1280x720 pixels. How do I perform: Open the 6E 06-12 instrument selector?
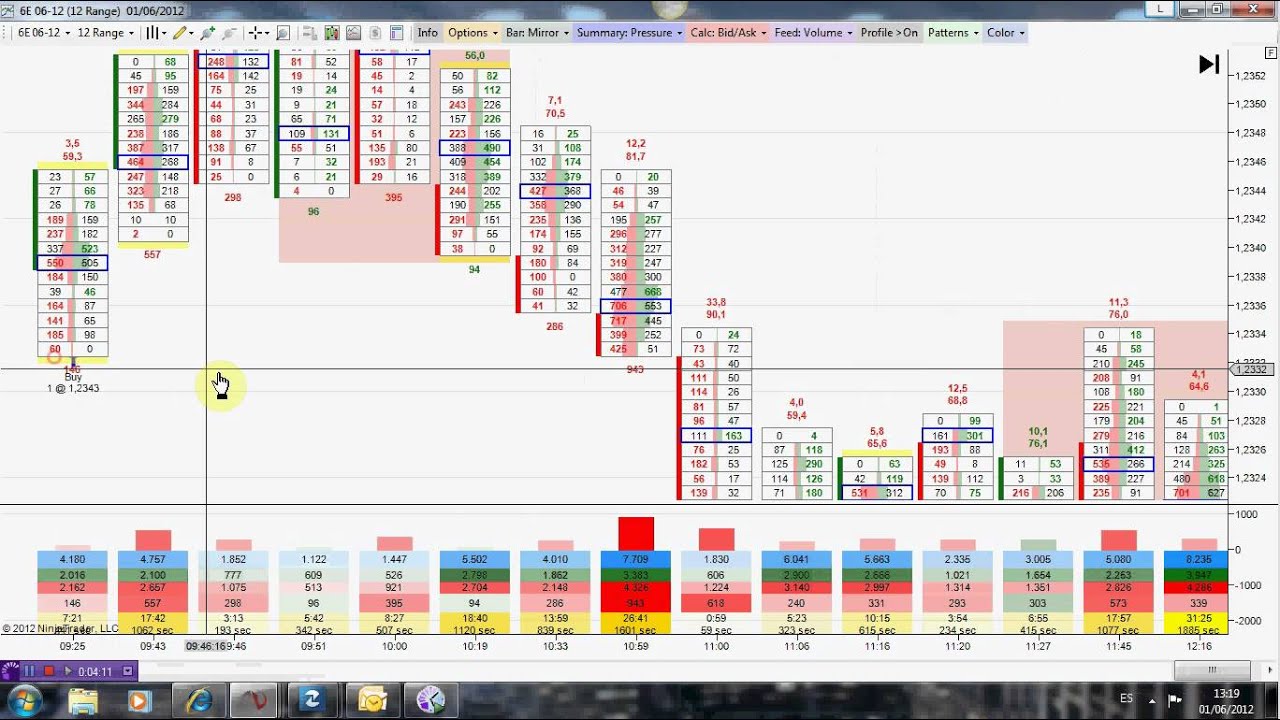pos(45,33)
